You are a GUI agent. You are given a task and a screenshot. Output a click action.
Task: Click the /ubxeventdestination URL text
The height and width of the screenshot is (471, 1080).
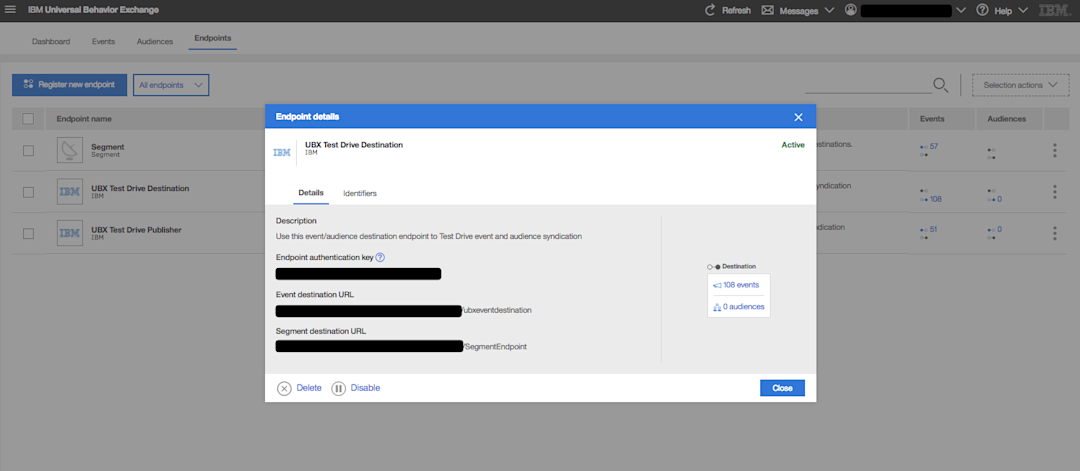[x=496, y=311]
